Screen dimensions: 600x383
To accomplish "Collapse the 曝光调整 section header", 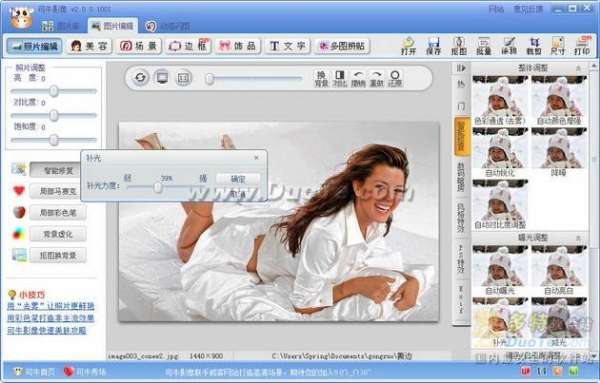I will tap(532, 238).
